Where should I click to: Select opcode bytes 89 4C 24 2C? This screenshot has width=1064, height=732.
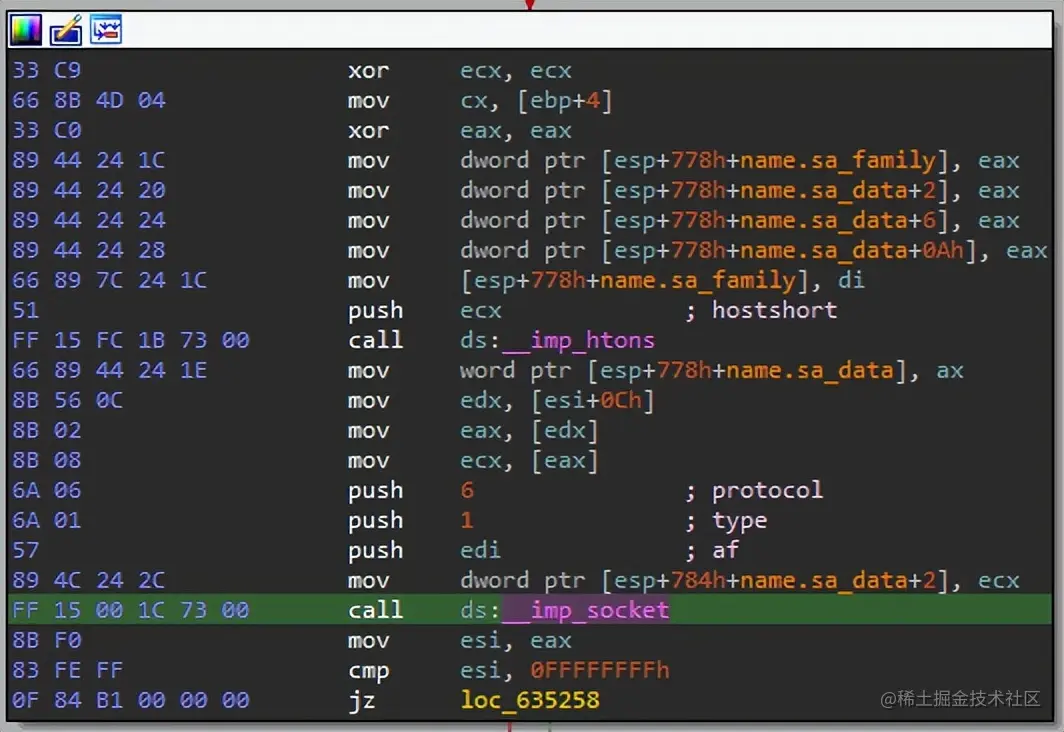(x=89, y=580)
